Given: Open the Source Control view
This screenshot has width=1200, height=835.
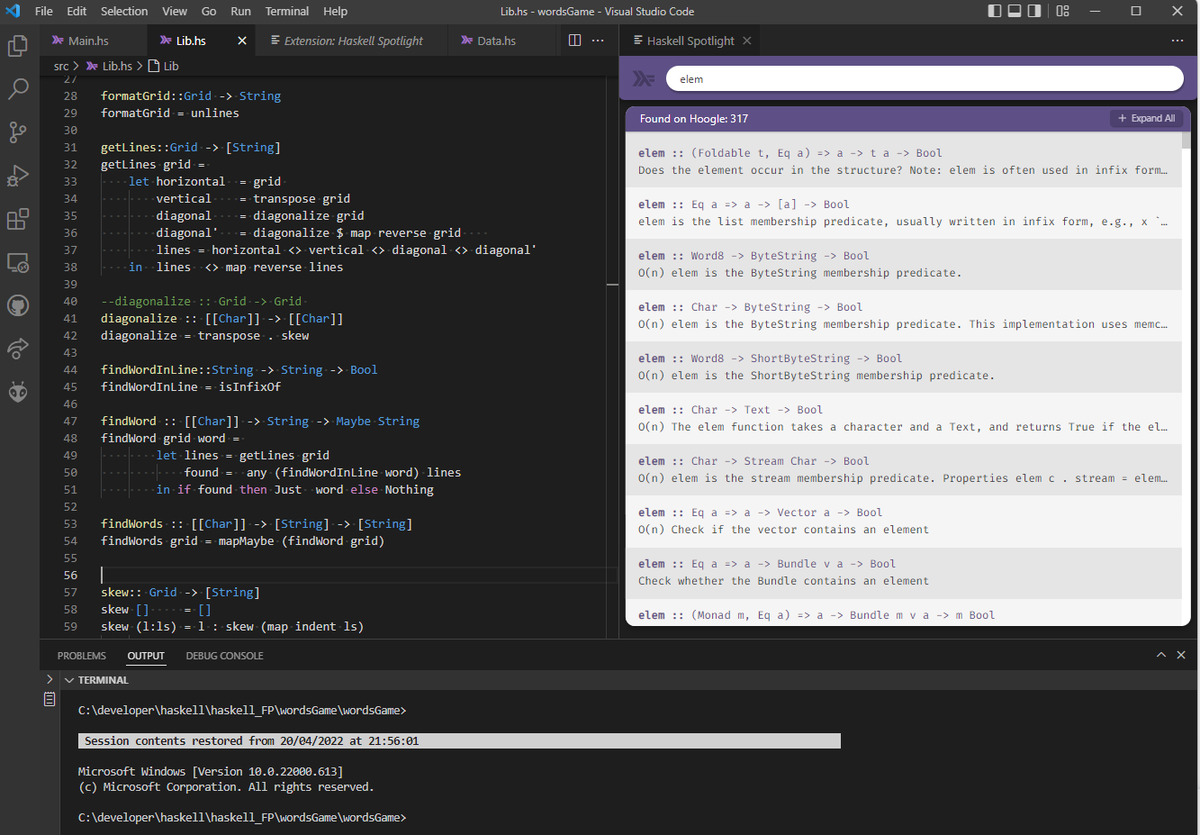Looking at the screenshot, I should click(18, 132).
